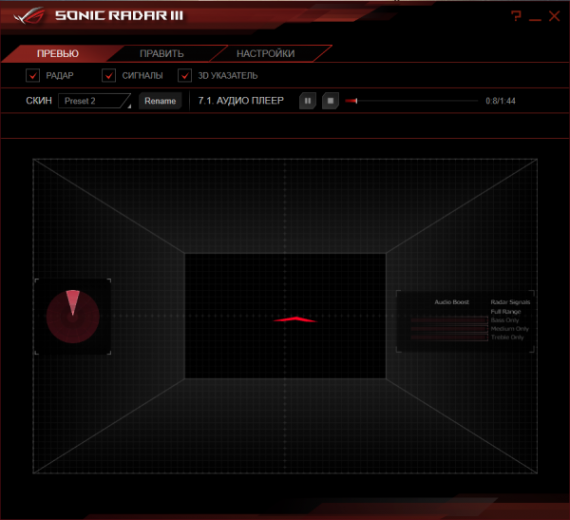Toggle the РАДАР checkbox
This screenshot has width=570, height=520.
tap(33, 76)
